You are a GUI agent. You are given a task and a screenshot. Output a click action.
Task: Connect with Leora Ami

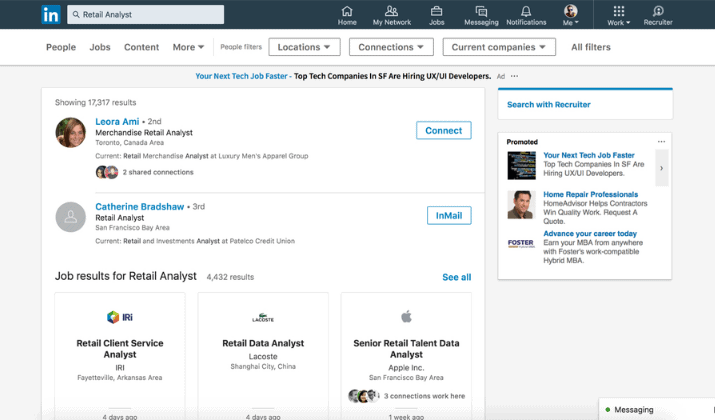[443, 130]
